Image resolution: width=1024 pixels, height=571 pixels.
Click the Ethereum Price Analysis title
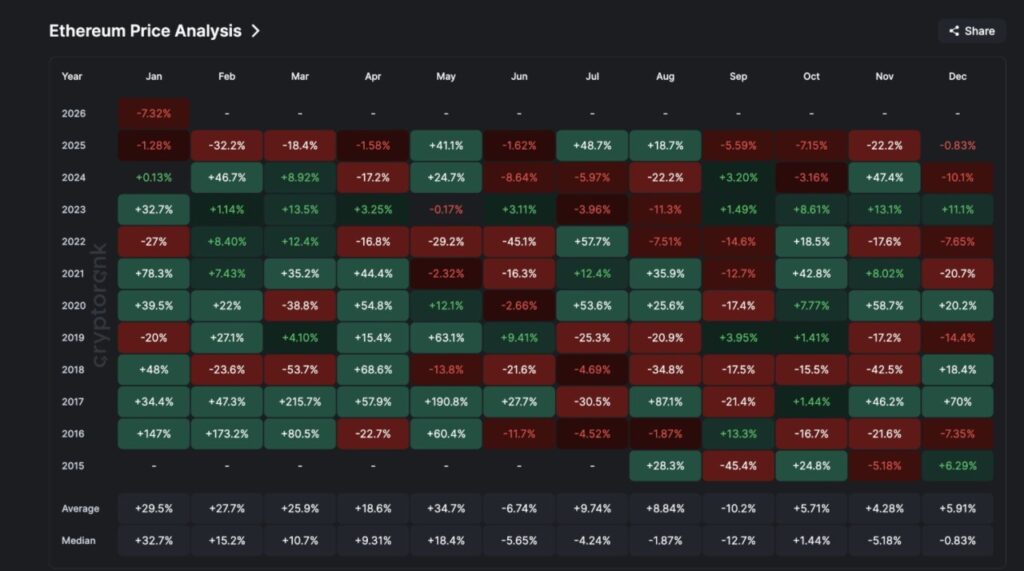[x=145, y=31]
